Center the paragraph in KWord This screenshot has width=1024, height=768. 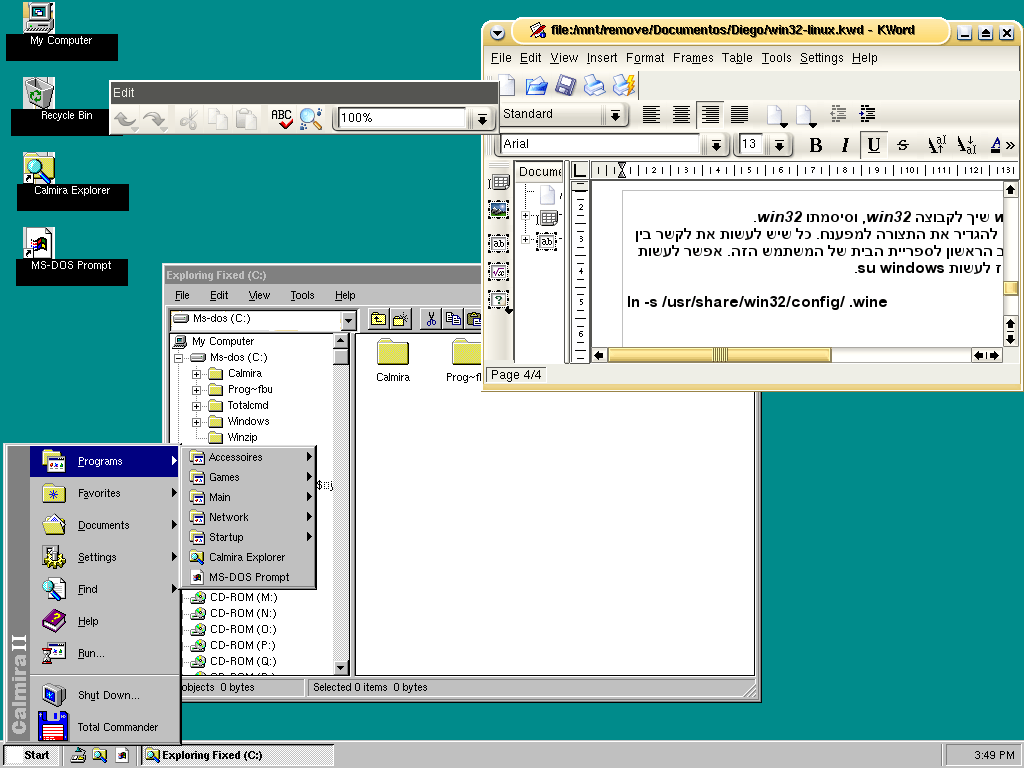tap(681, 114)
